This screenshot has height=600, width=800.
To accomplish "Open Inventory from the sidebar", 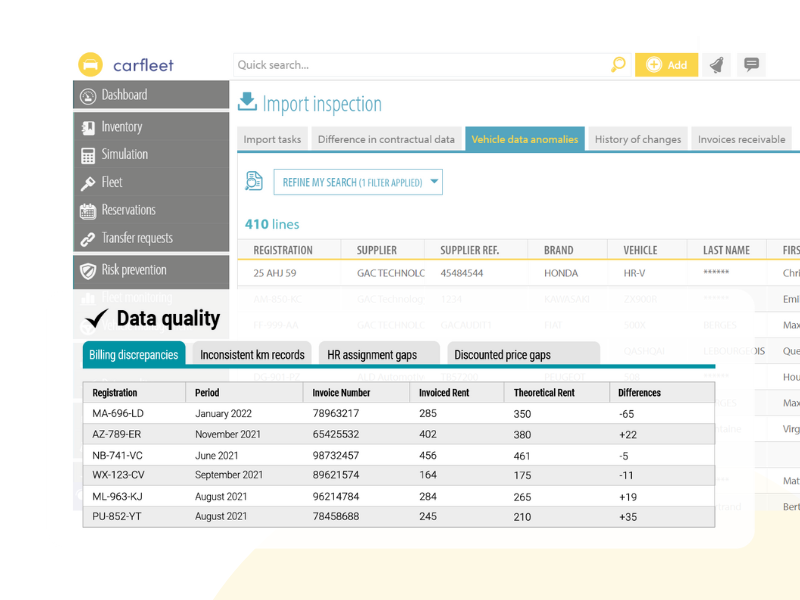I will coord(121,127).
